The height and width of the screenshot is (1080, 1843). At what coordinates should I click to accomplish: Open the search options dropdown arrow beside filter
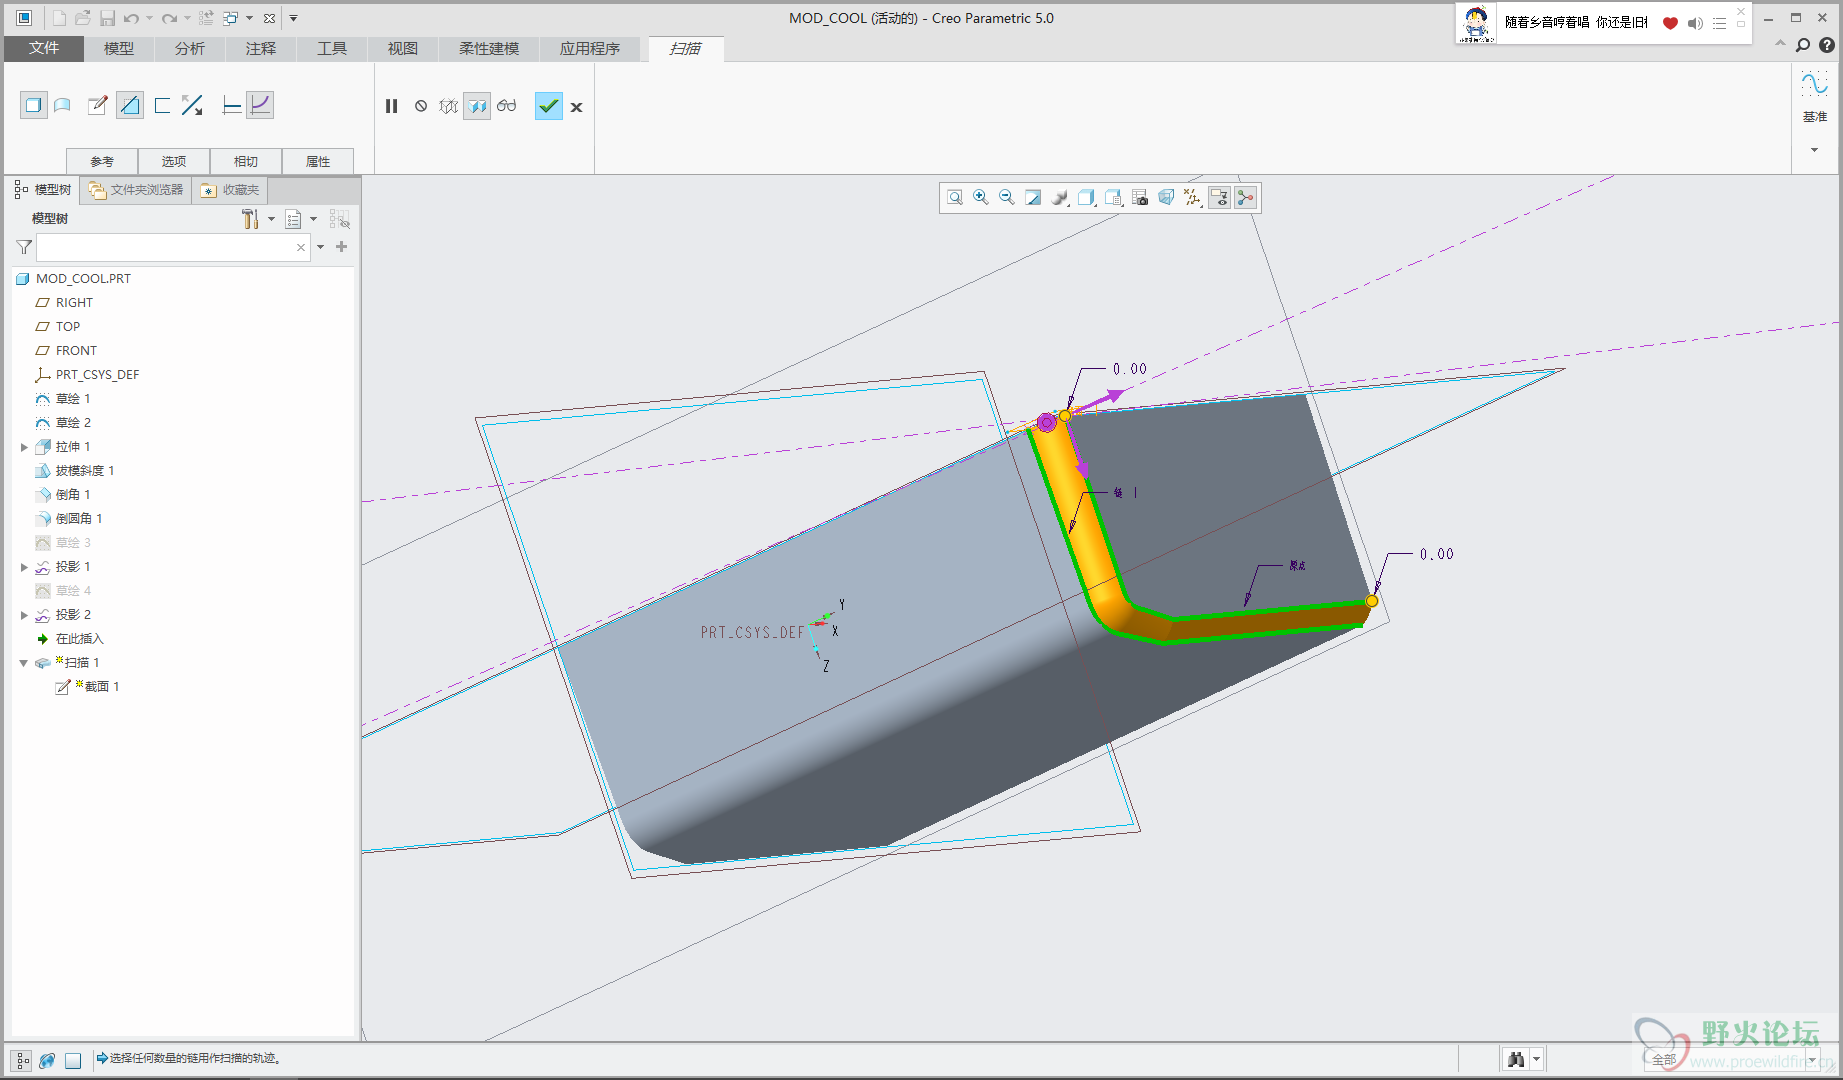coord(321,247)
